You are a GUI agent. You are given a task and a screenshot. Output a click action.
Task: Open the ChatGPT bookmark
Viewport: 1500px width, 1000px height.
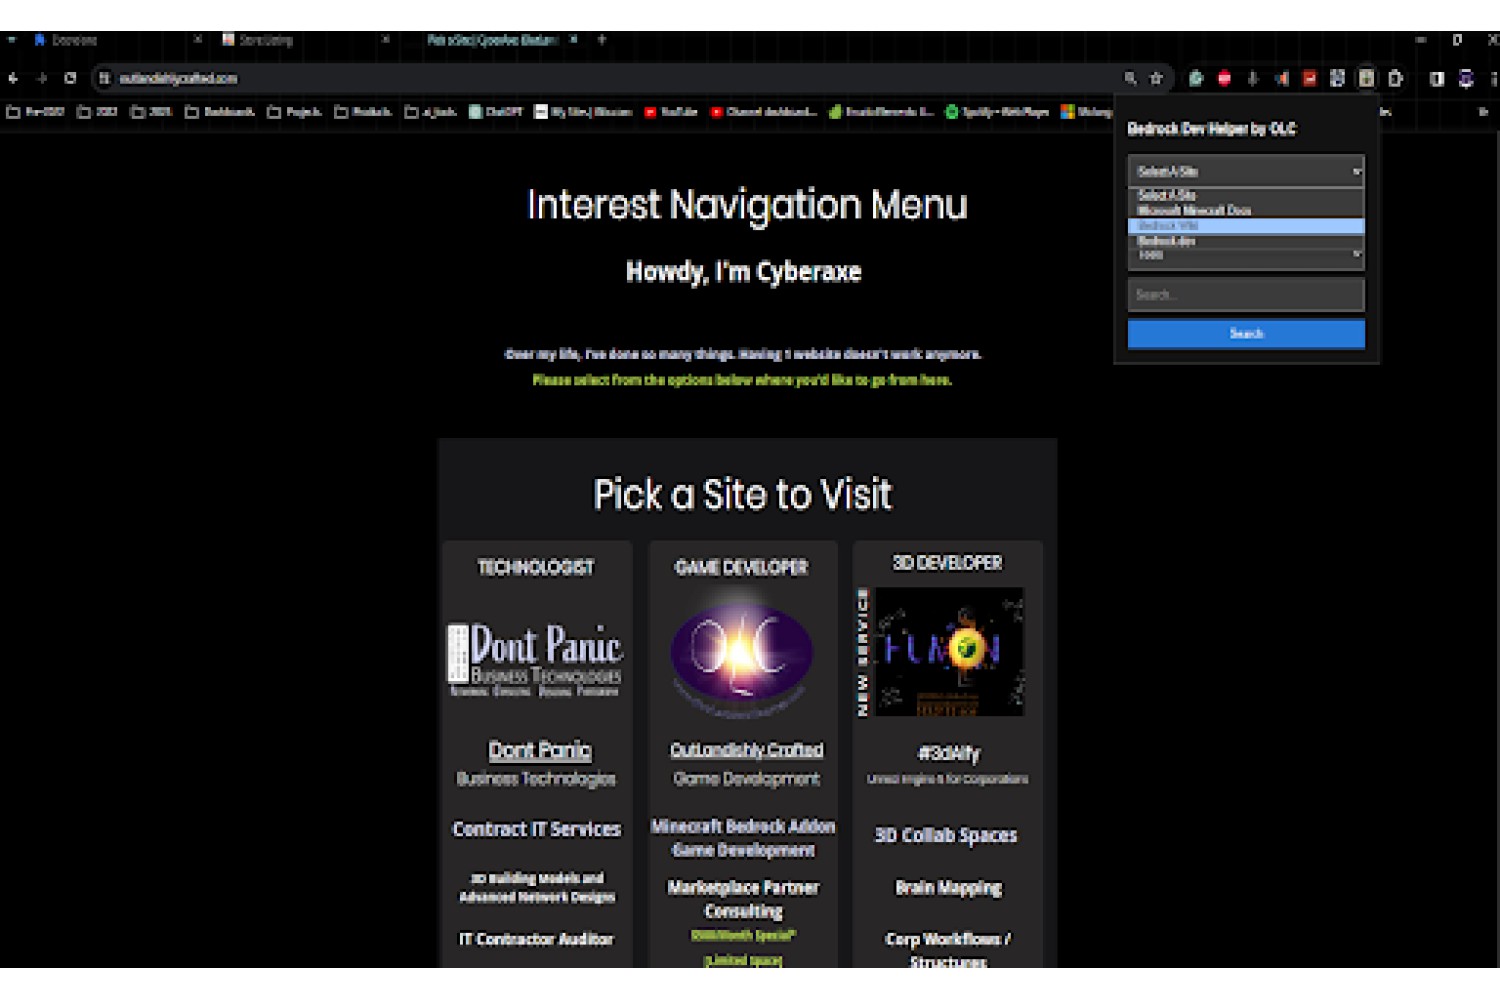[x=496, y=112]
